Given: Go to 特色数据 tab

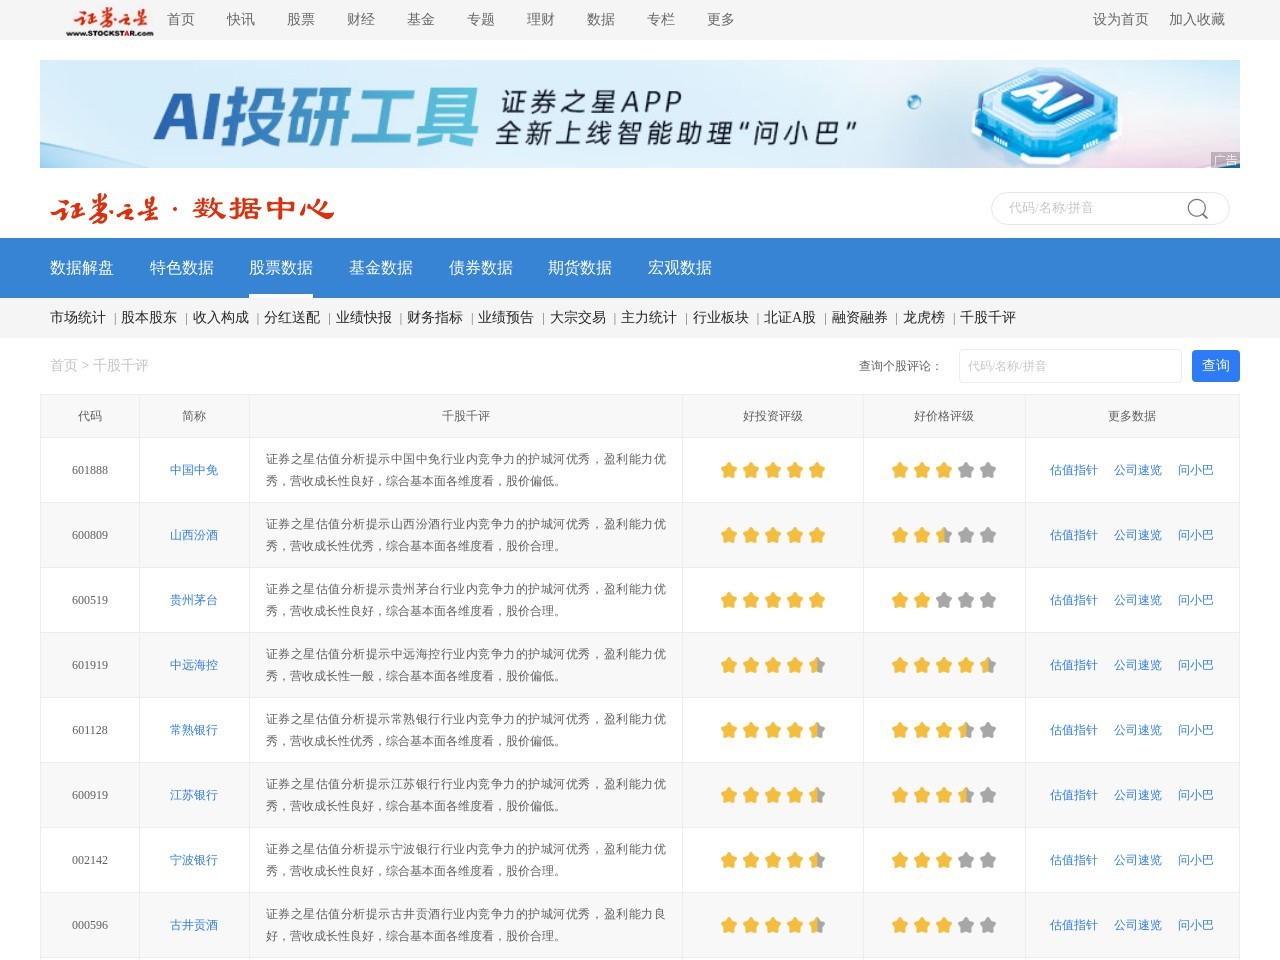Looking at the screenshot, I should pyautogui.click(x=182, y=268).
